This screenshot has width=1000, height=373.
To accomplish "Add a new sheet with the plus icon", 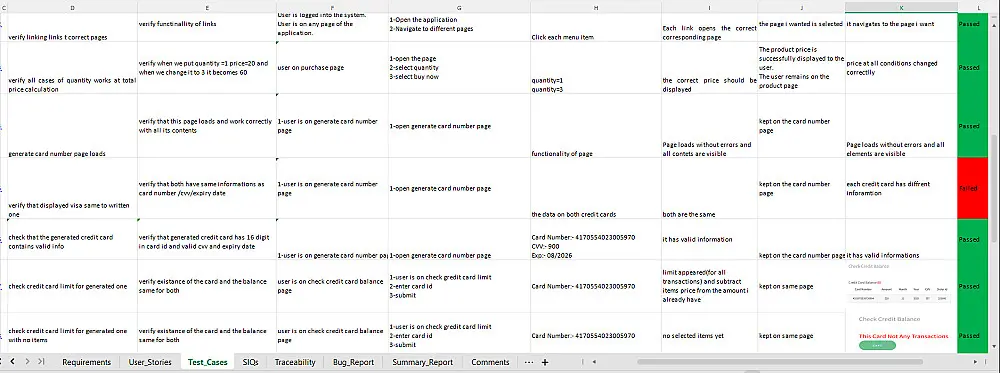I will pos(545,362).
